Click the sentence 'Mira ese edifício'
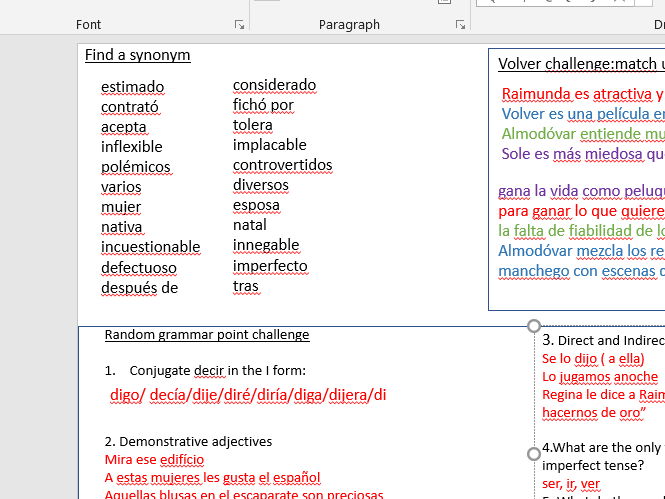Screen dimensions: 665x499 tap(154, 460)
